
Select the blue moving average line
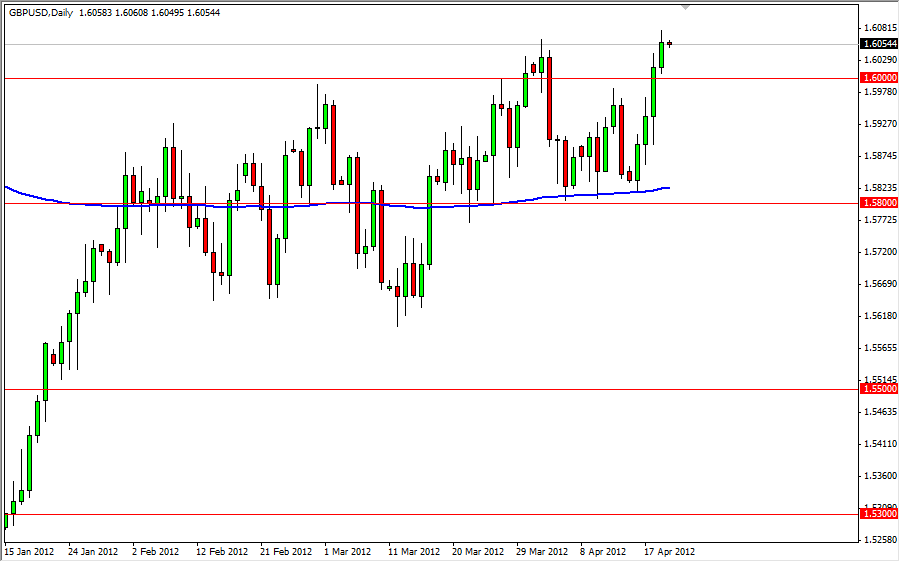point(337,203)
